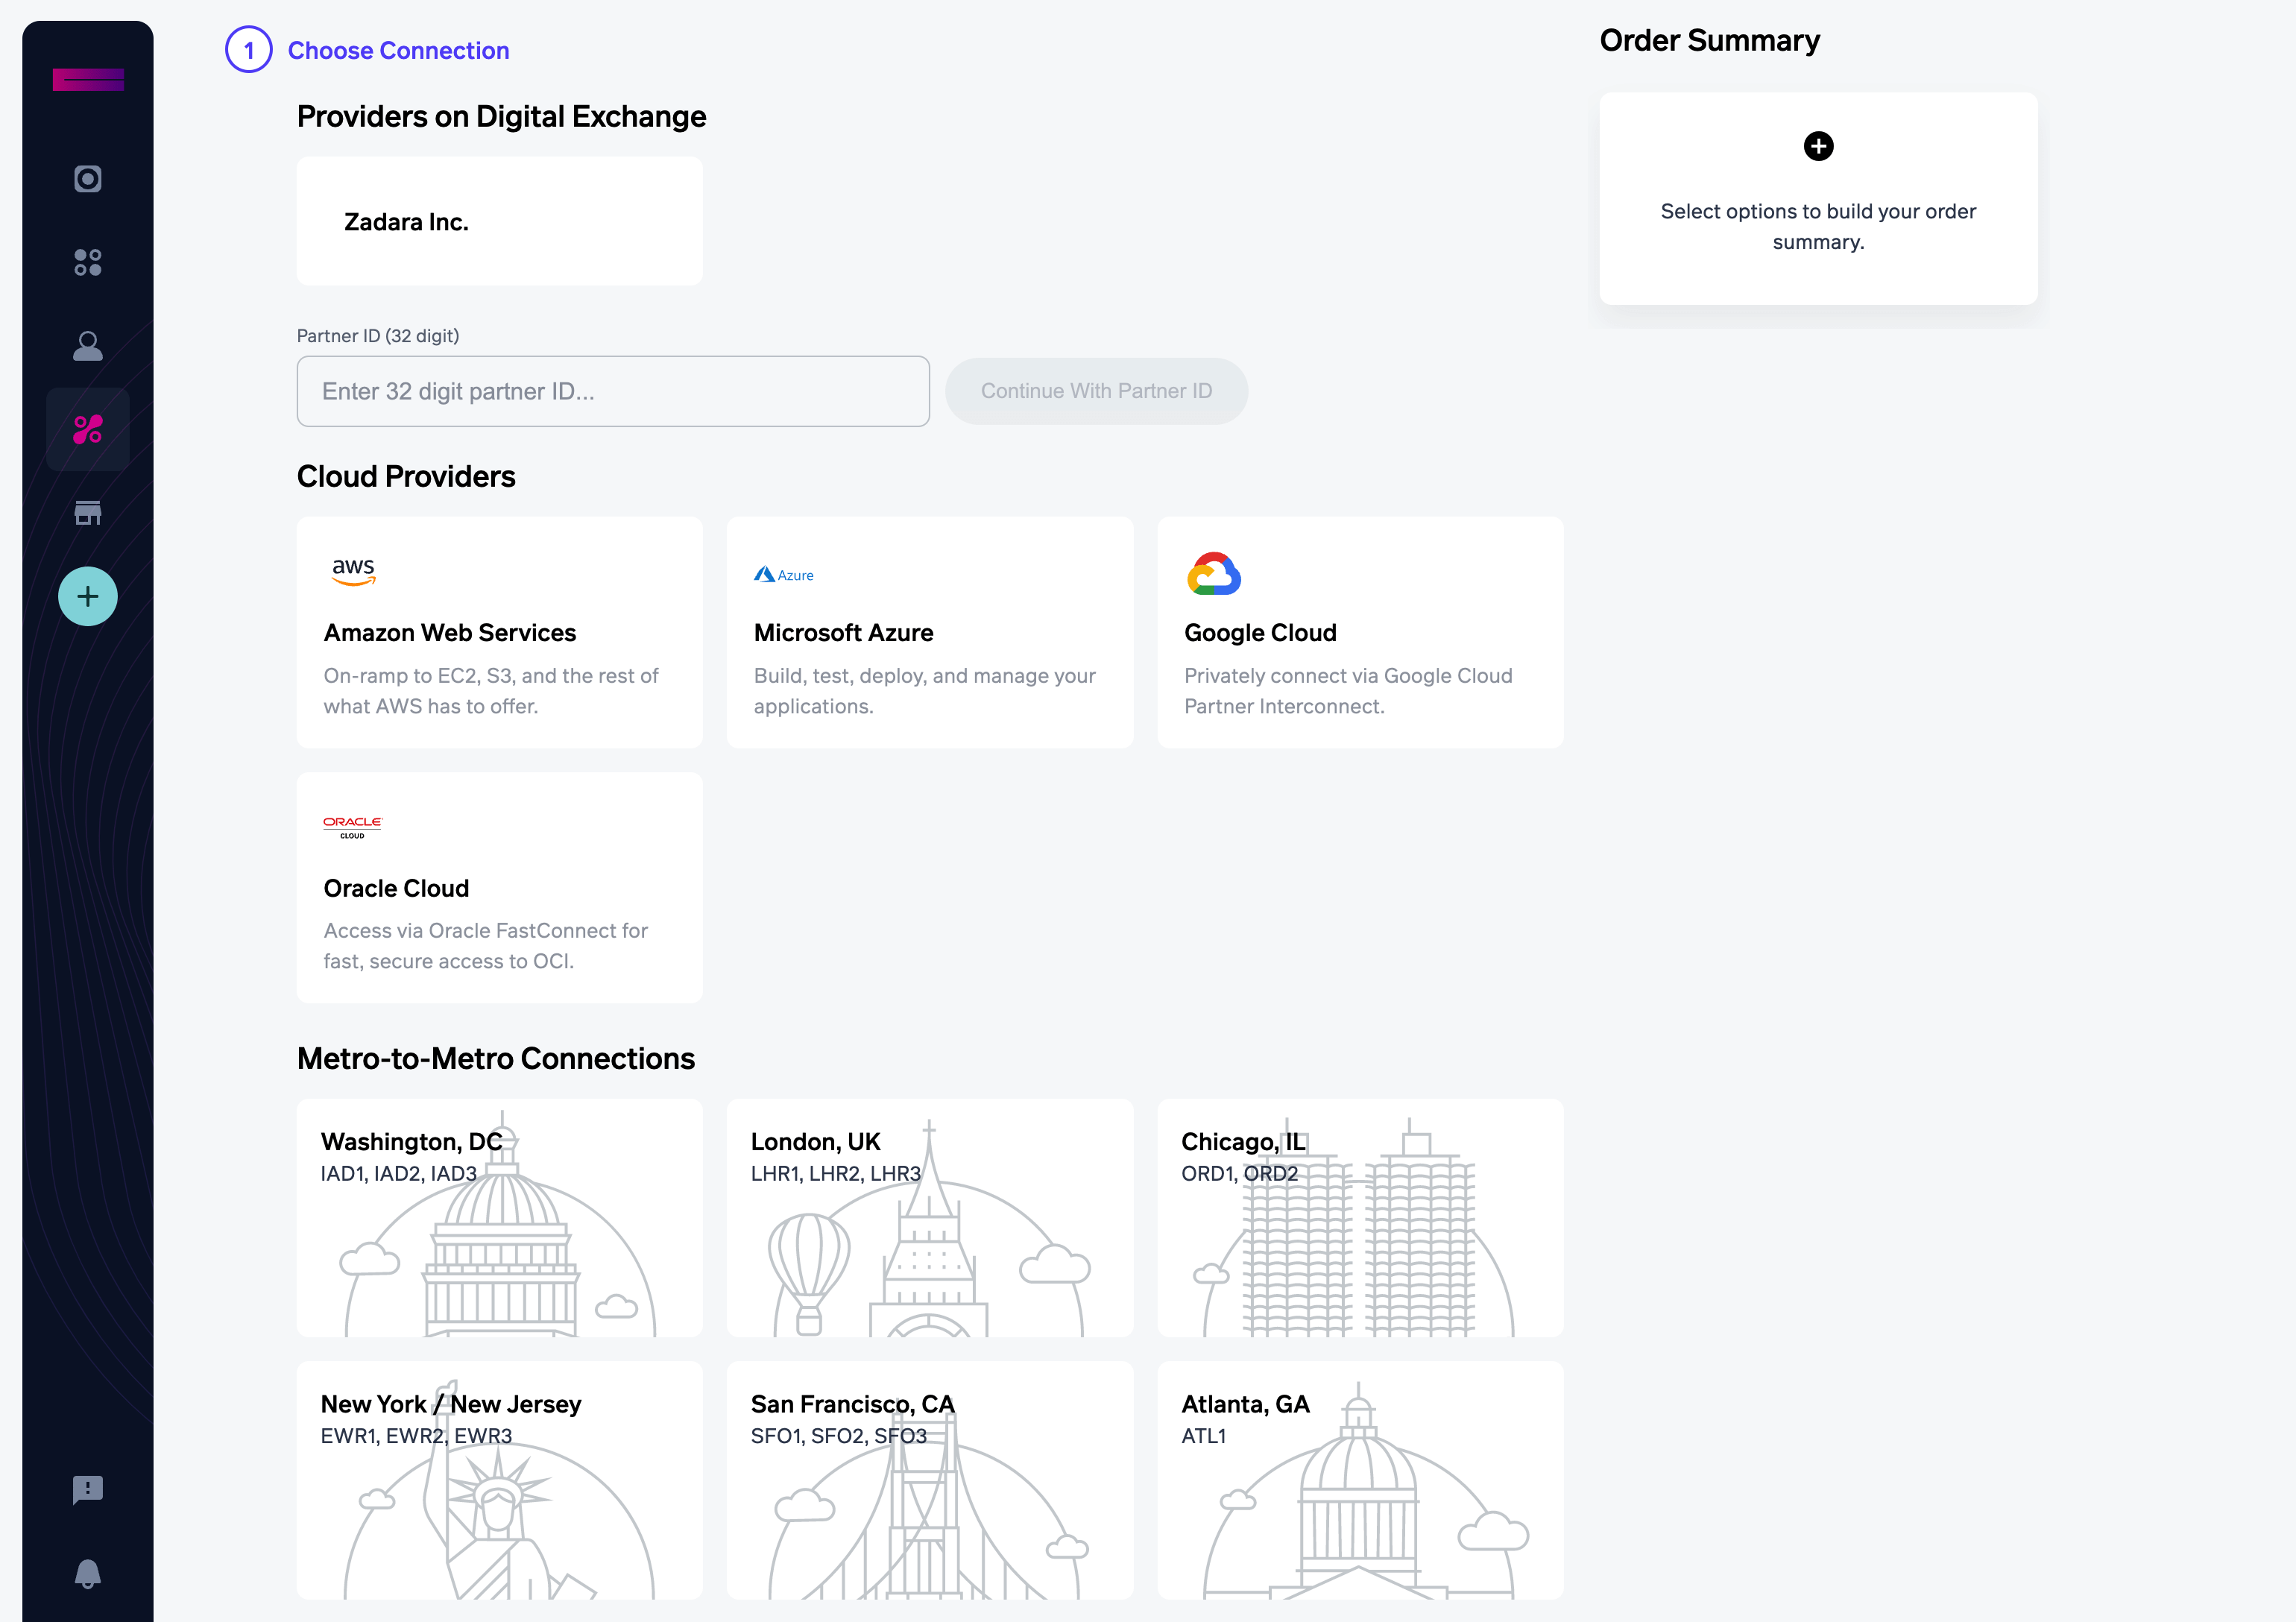Open the four-dots services icon in sidebar
The width and height of the screenshot is (2296, 1622).
[88, 262]
